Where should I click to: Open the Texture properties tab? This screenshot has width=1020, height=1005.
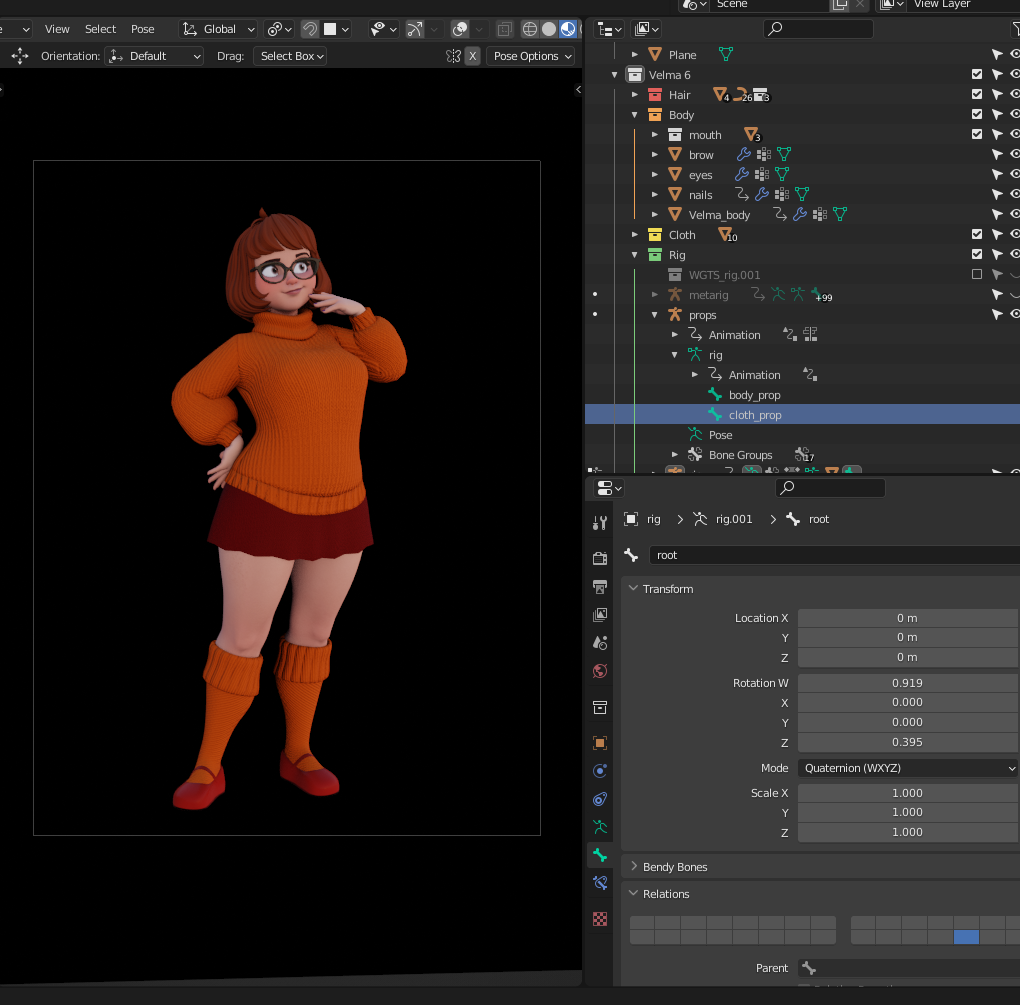pos(600,918)
